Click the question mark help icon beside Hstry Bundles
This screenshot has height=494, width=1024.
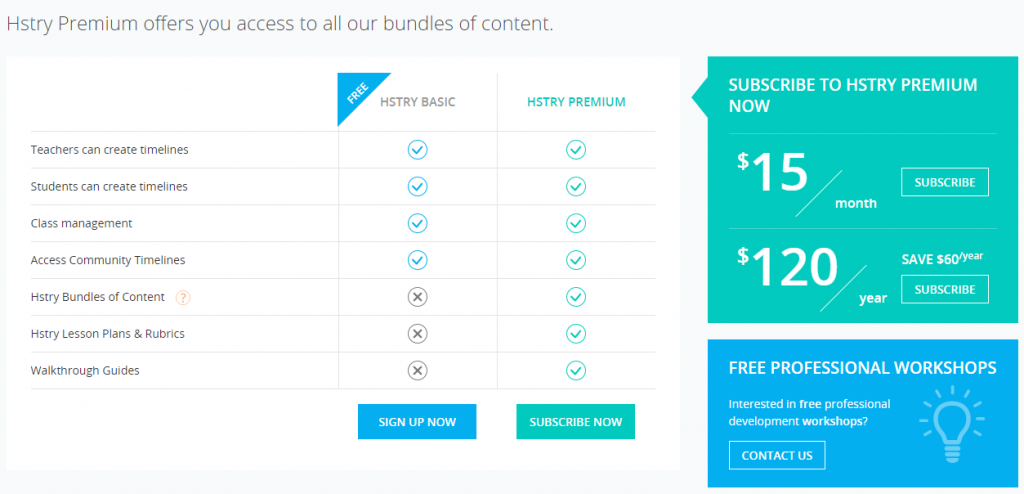coord(183,297)
